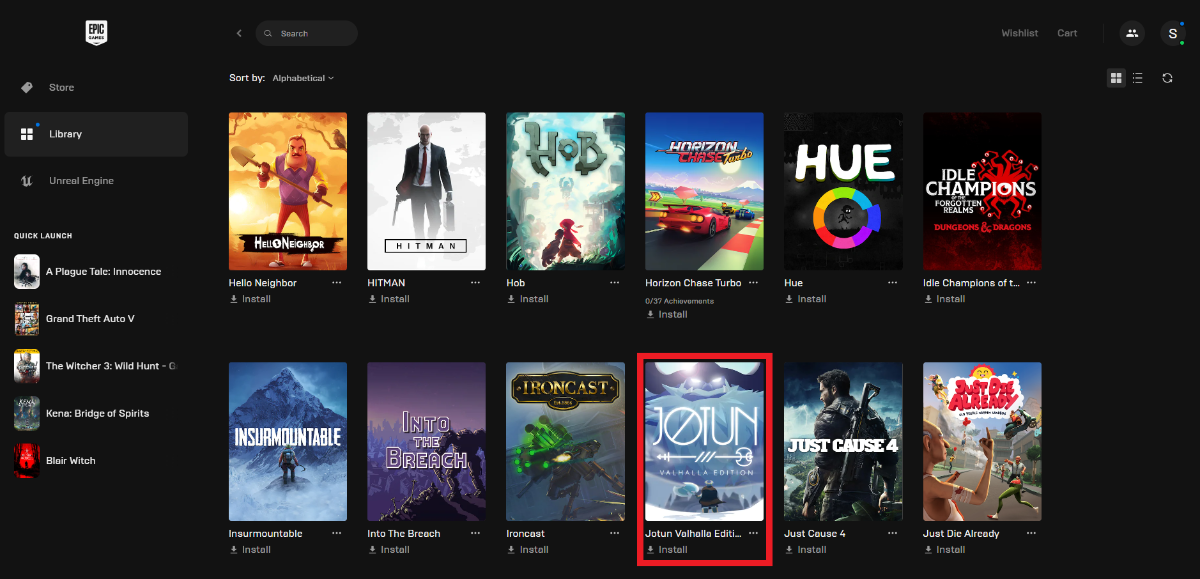Open the Jotun Valhalla Edition cover art

pos(704,441)
